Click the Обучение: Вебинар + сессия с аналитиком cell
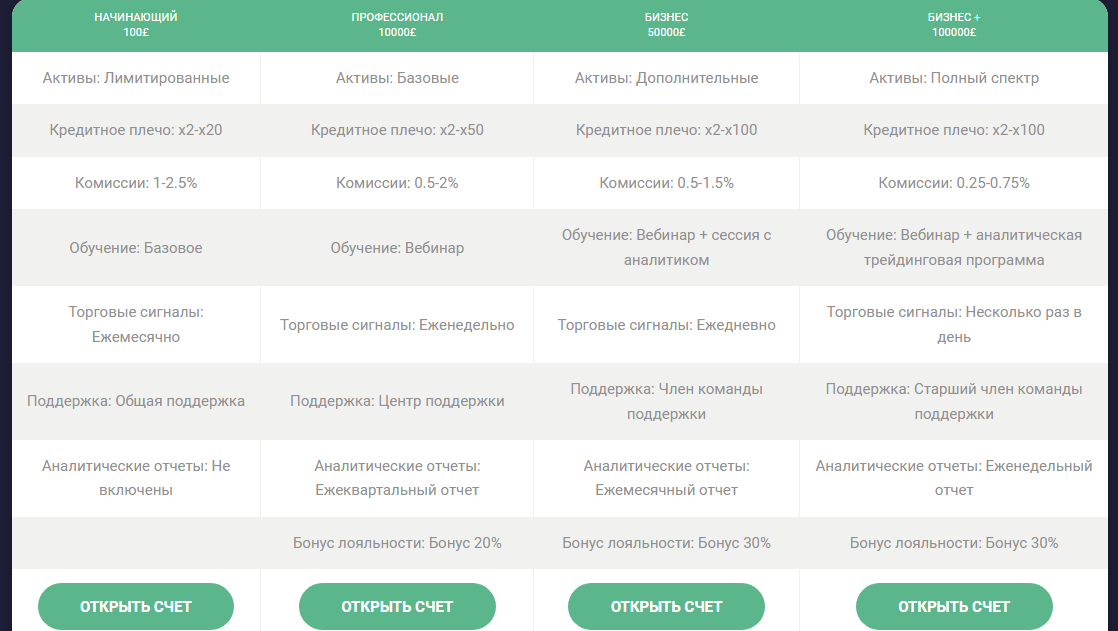 click(x=666, y=247)
